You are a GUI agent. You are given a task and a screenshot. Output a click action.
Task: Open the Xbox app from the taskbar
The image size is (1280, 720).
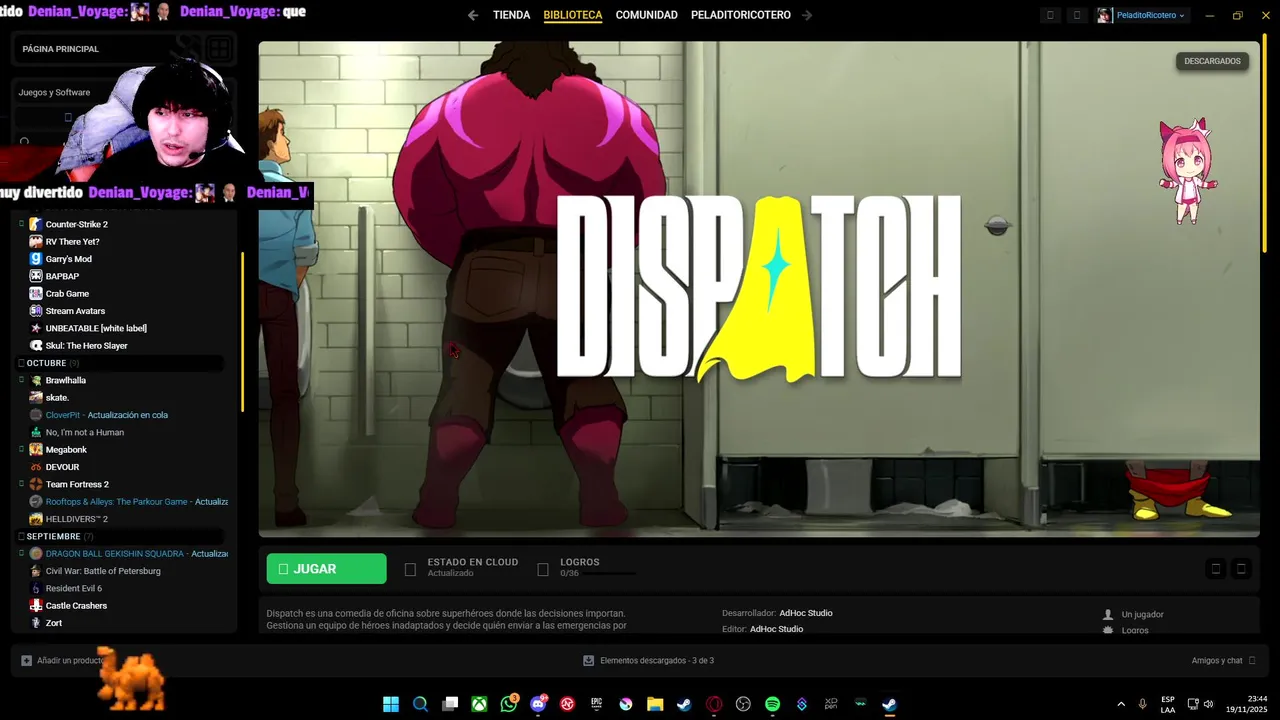pos(480,704)
